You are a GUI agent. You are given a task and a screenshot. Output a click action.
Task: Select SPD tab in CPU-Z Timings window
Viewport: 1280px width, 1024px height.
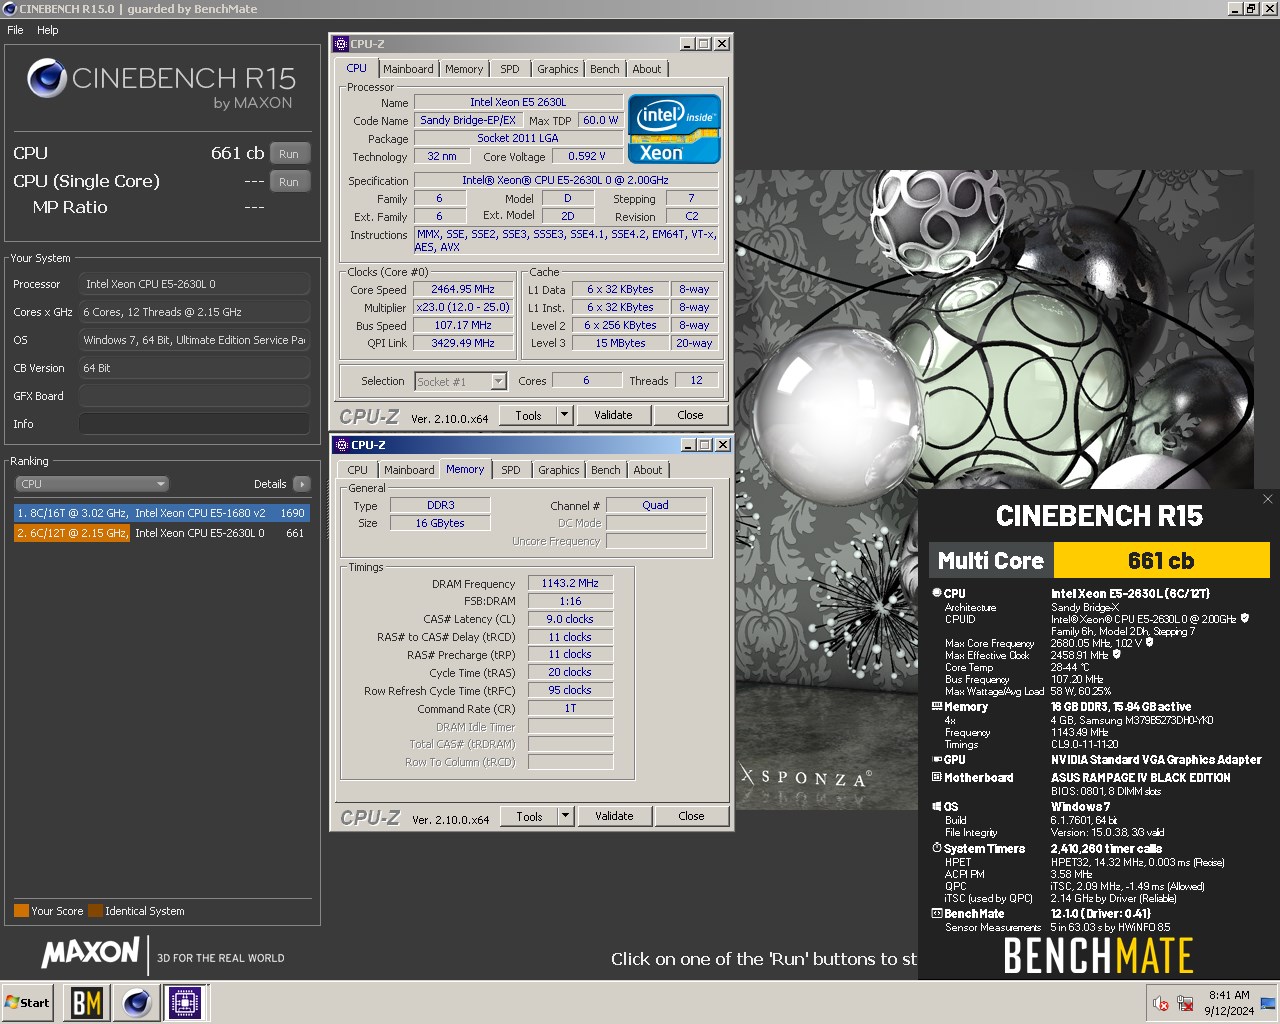pyautogui.click(x=511, y=470)
